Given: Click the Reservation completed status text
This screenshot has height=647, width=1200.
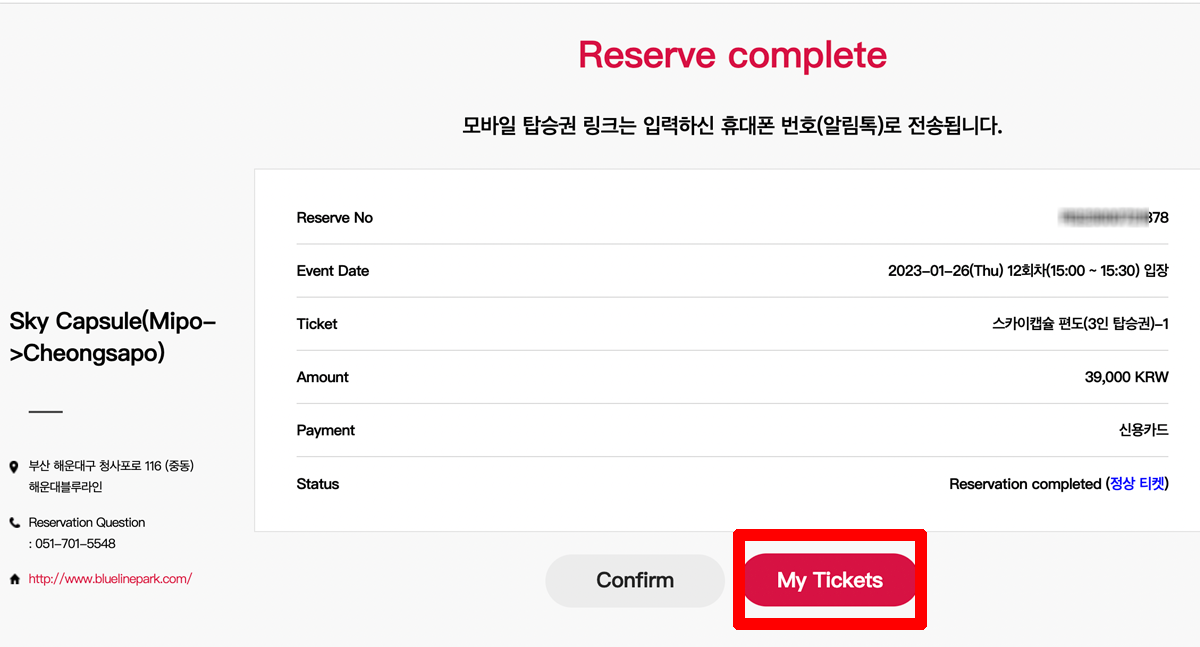Looking at the screenshot, I should [x=1024, y=484].
